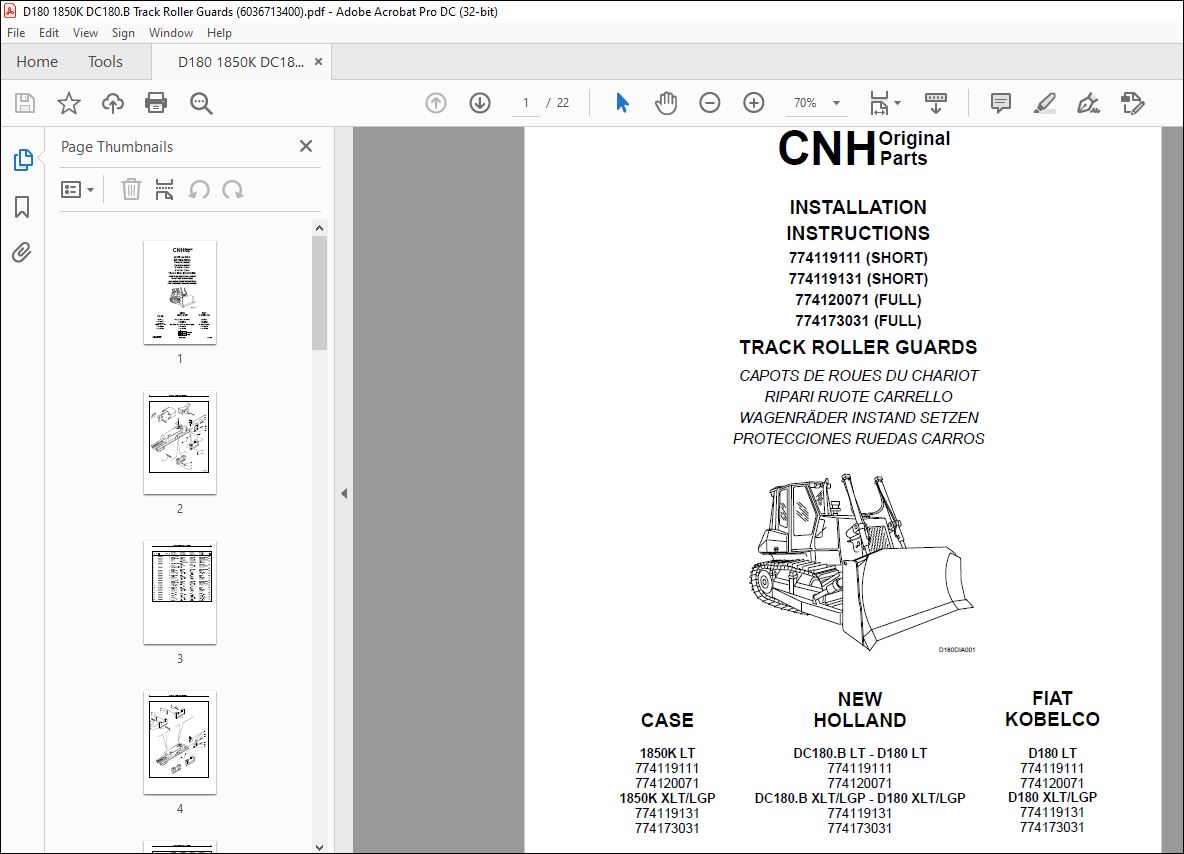Screen dimensions: 1184x854
Task: Select page 1 thumbnail
Action: [180, 293]
